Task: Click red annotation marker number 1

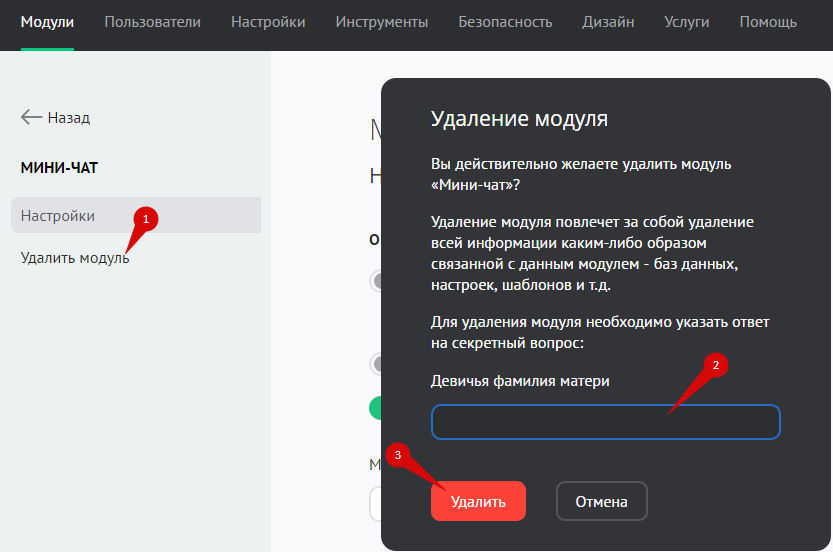Action: 146,217
